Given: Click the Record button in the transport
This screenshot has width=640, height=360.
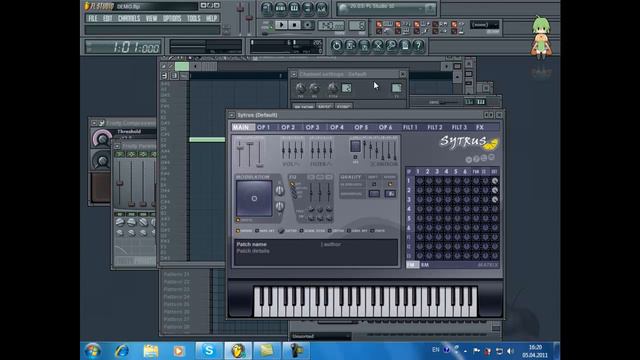Looking at the screenshot, I should point(308,25).
